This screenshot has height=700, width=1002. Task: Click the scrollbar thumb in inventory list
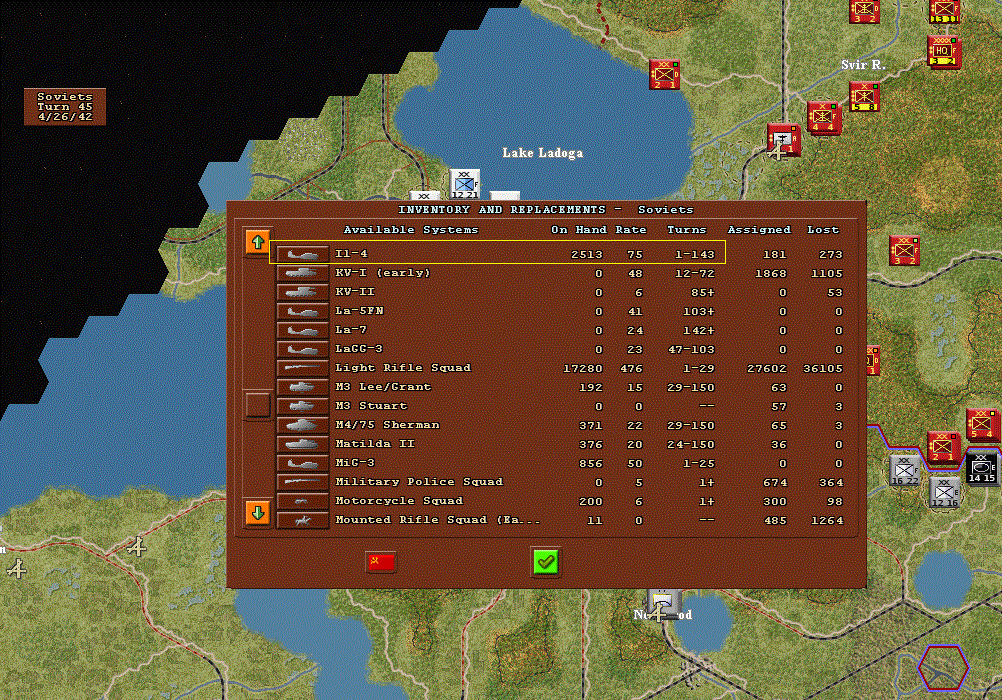pyautogui.click(x=258, y=405)
